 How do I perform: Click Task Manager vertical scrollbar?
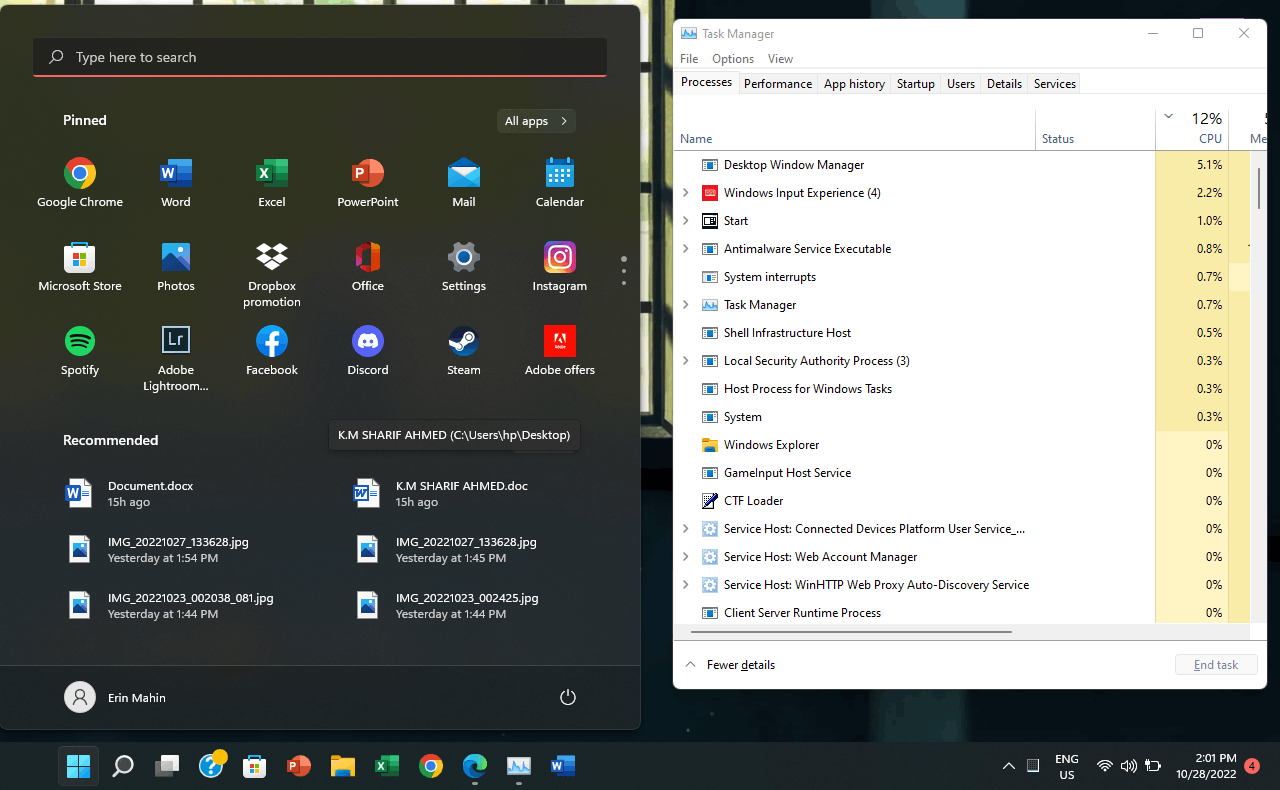pos(1258,188)
